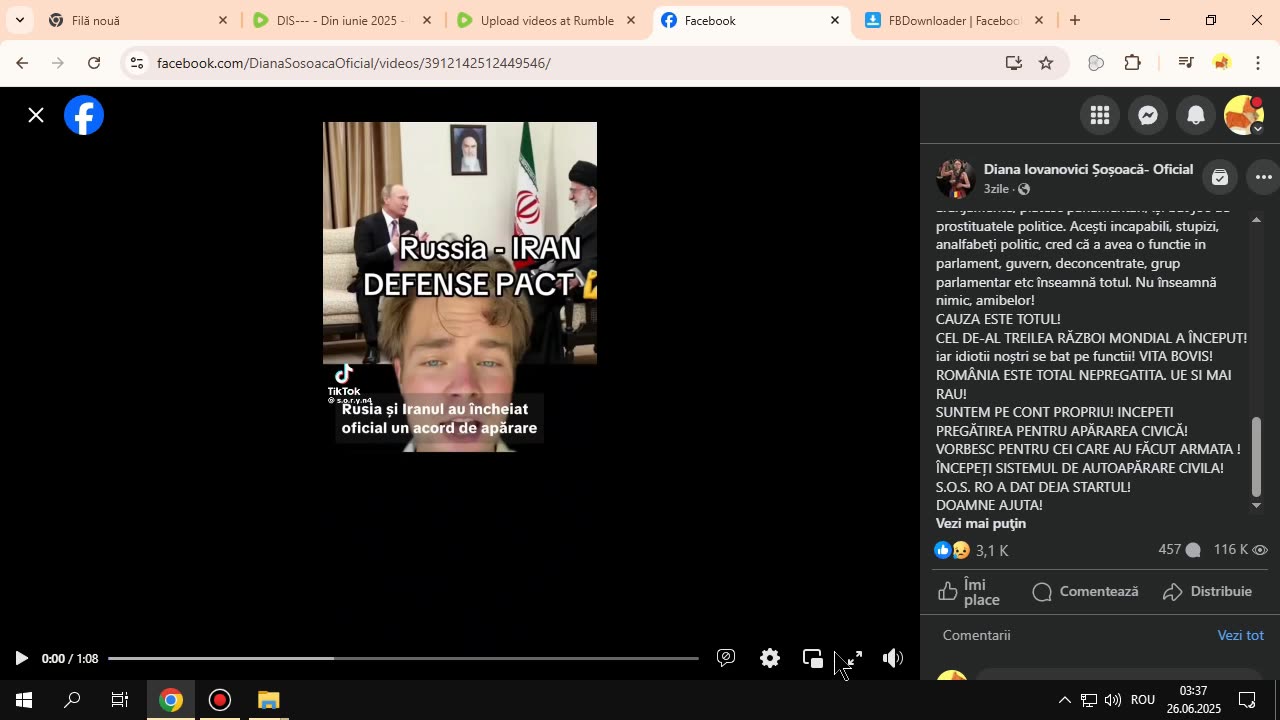1280x720 pixels.
Task: Reload the current page
Action: pos(94,63)
